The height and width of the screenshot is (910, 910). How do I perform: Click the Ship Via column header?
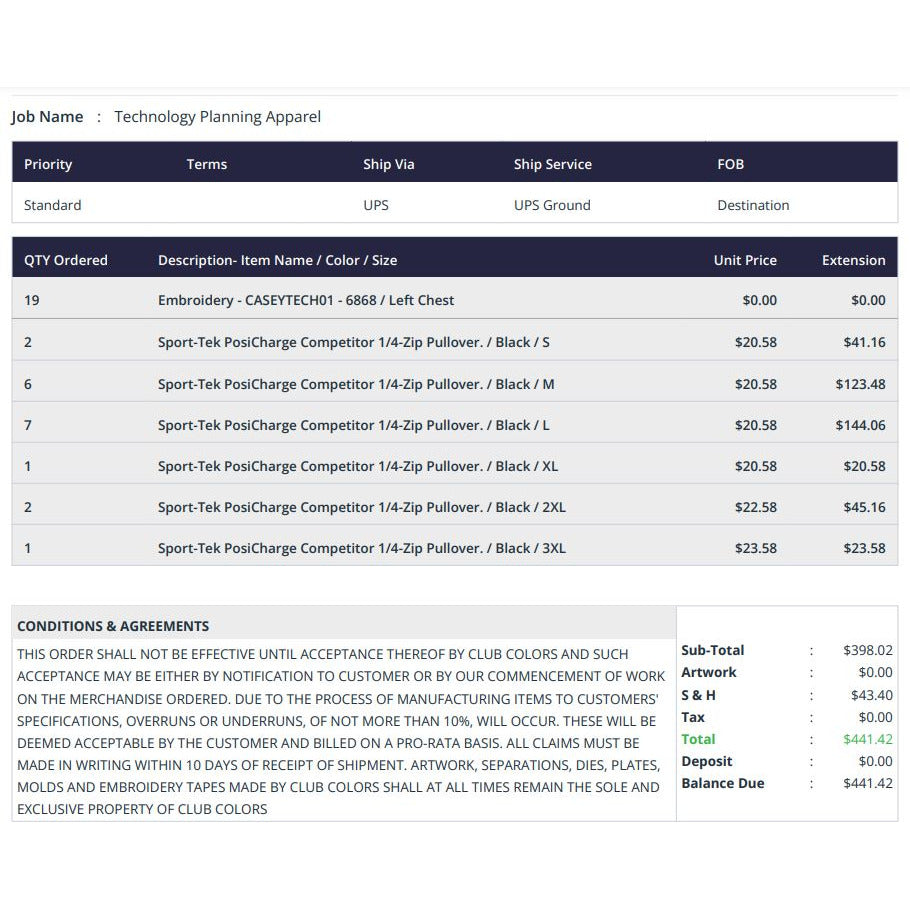(x=389, y=164)
